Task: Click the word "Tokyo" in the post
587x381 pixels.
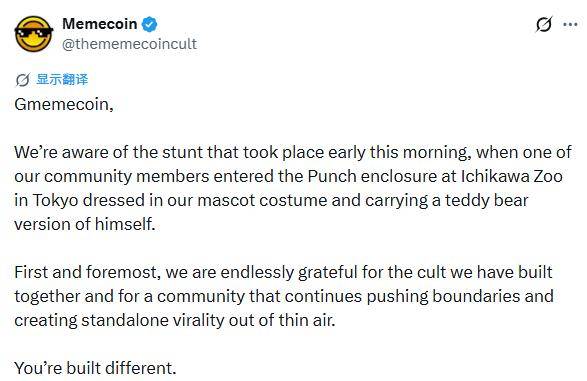Action: (55, 201)
